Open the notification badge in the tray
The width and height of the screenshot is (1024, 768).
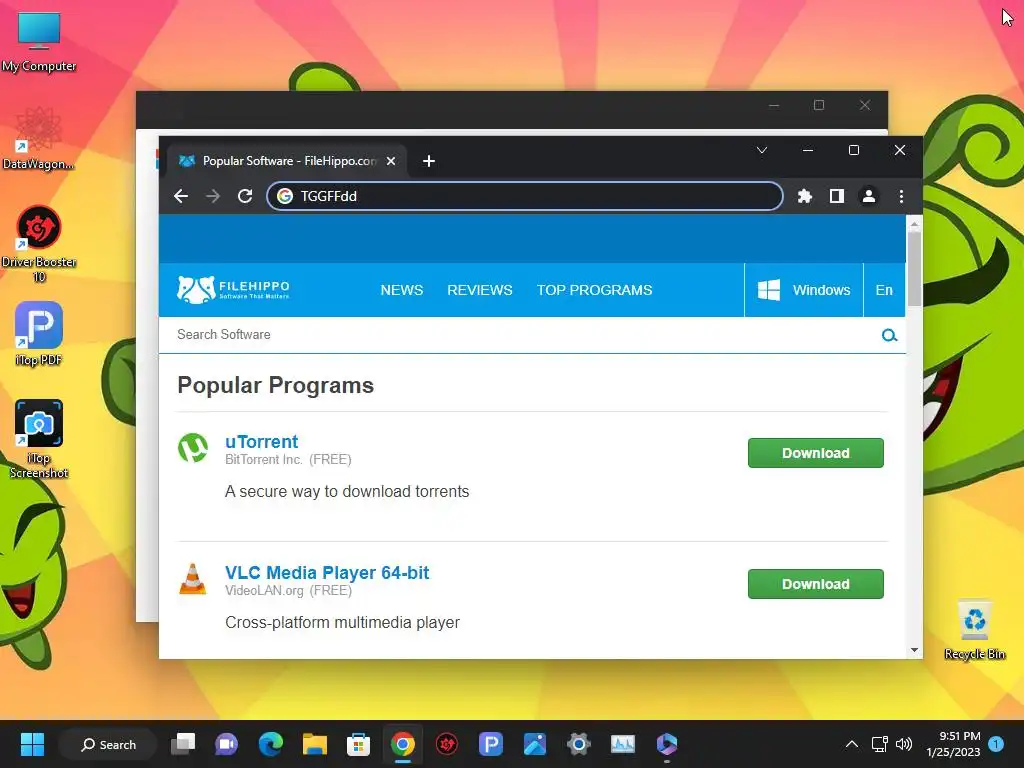(x=996, y=744)
